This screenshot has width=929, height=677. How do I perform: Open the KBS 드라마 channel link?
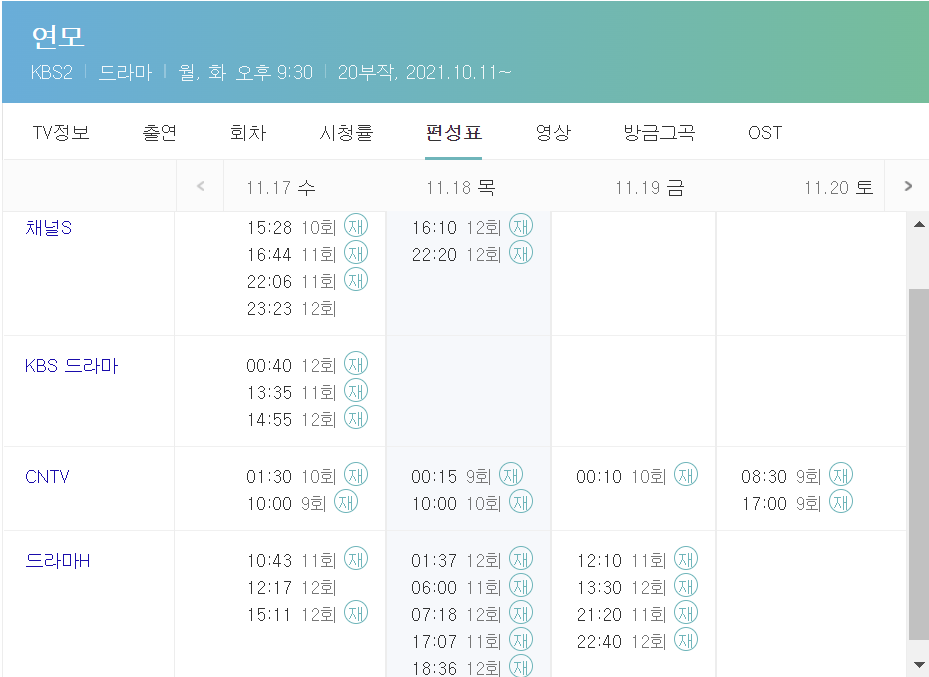coord(72,365)
